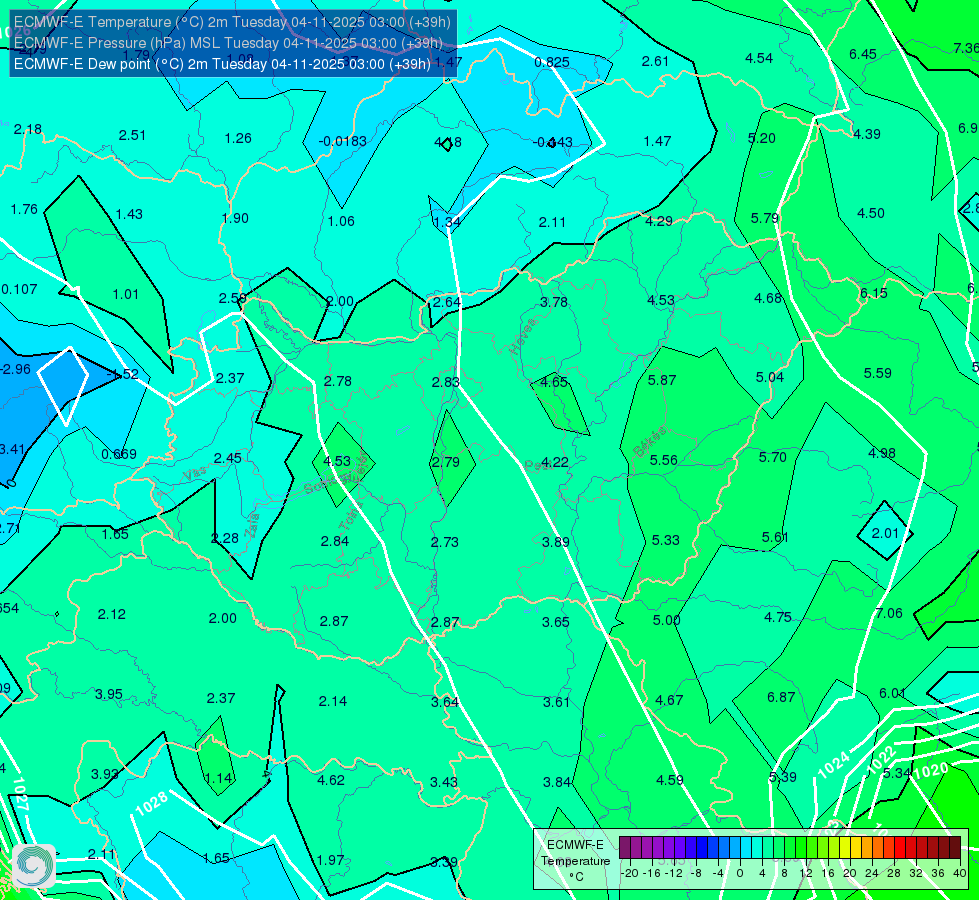Click the temperature value 2.01

(885, 533)
